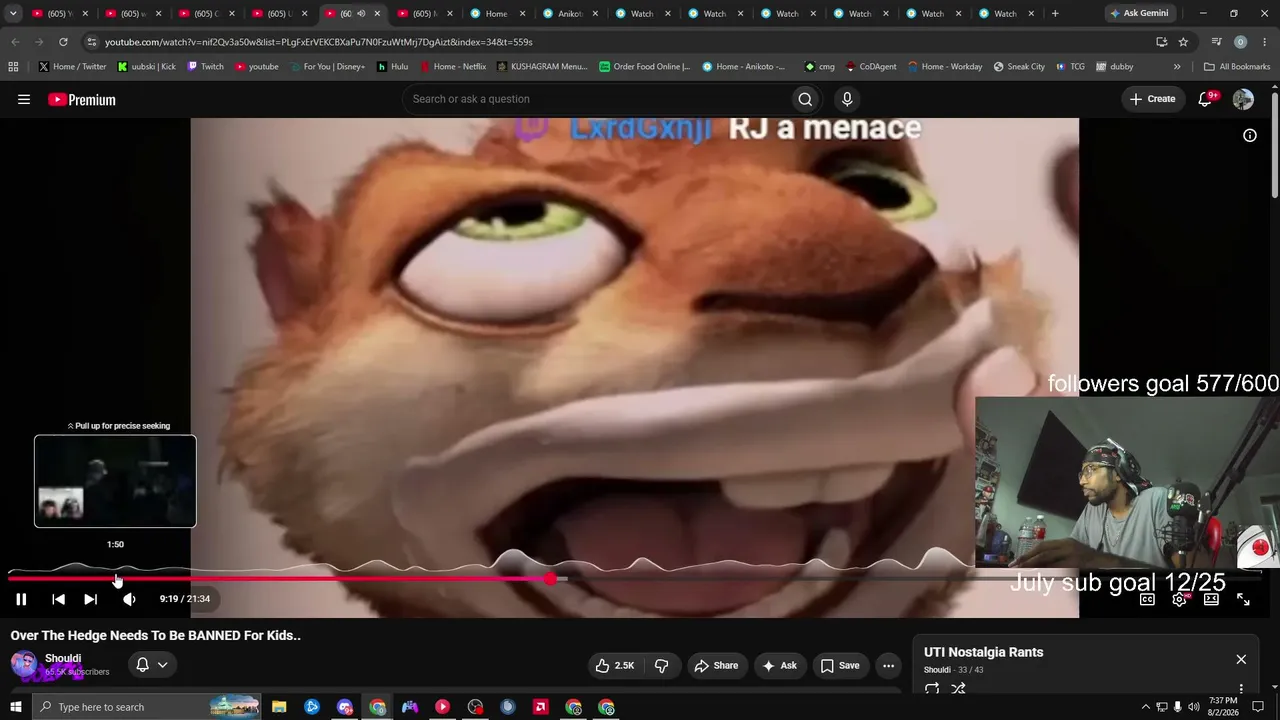Open YouTube notifications bell
The width and height of the screenshot is (1280, 720).
[x=1205, y=99]
